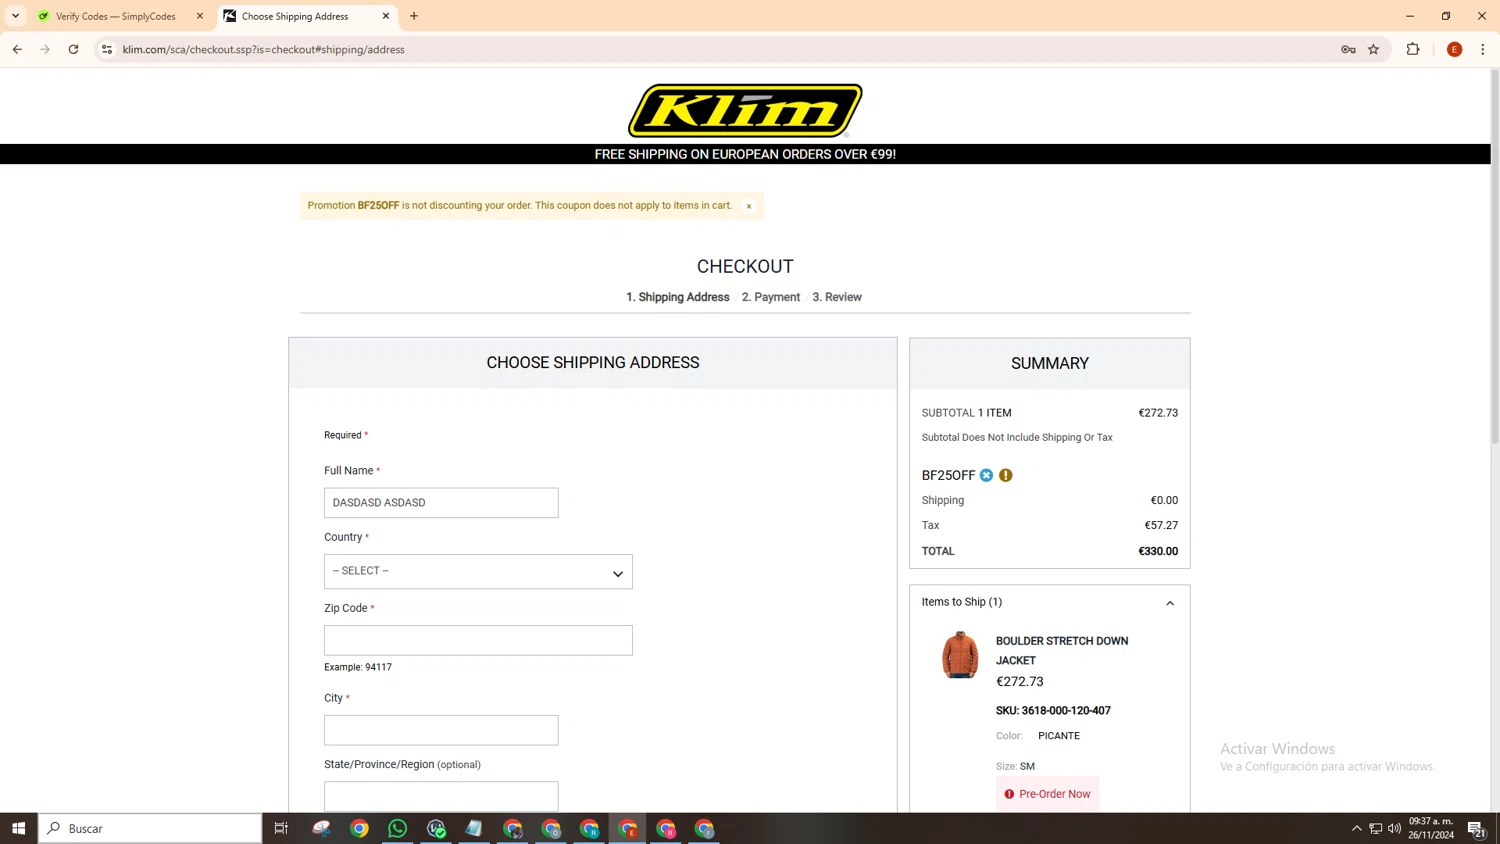Open the notification center icon
This screenshot has height=844, width=1500.
pos(1476,828)
